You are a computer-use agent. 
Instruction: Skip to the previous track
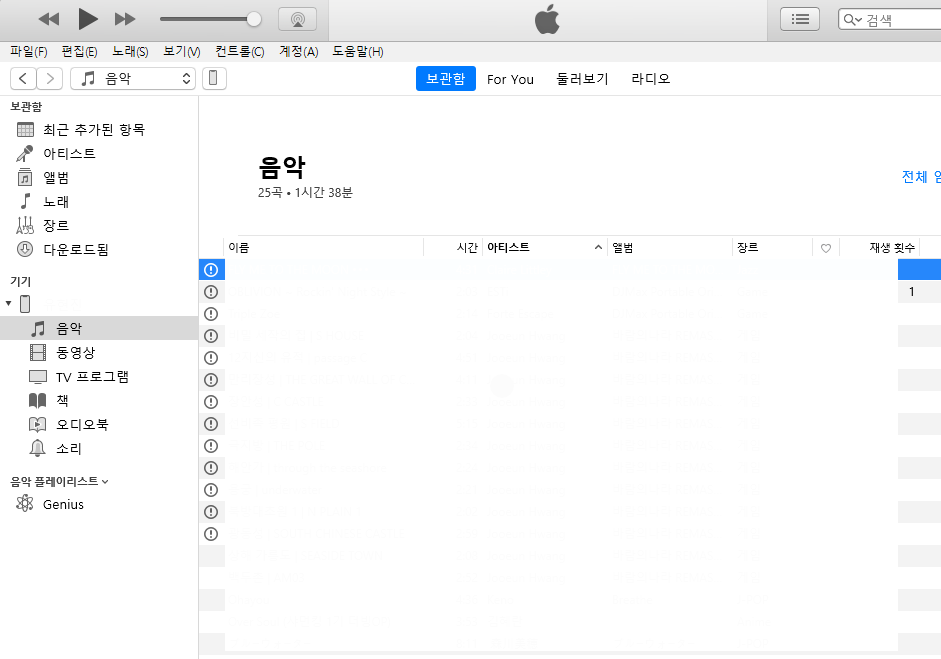pos(49,19)
